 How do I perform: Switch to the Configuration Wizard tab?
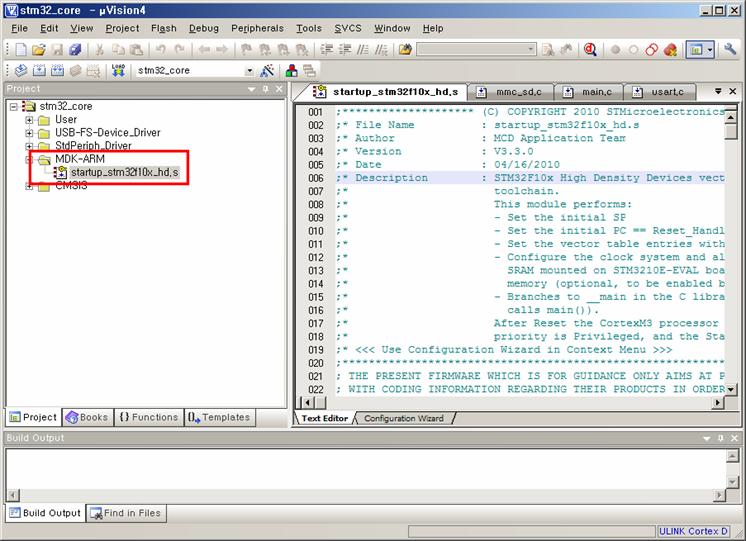pyautogui.click(x=403, y=418)
